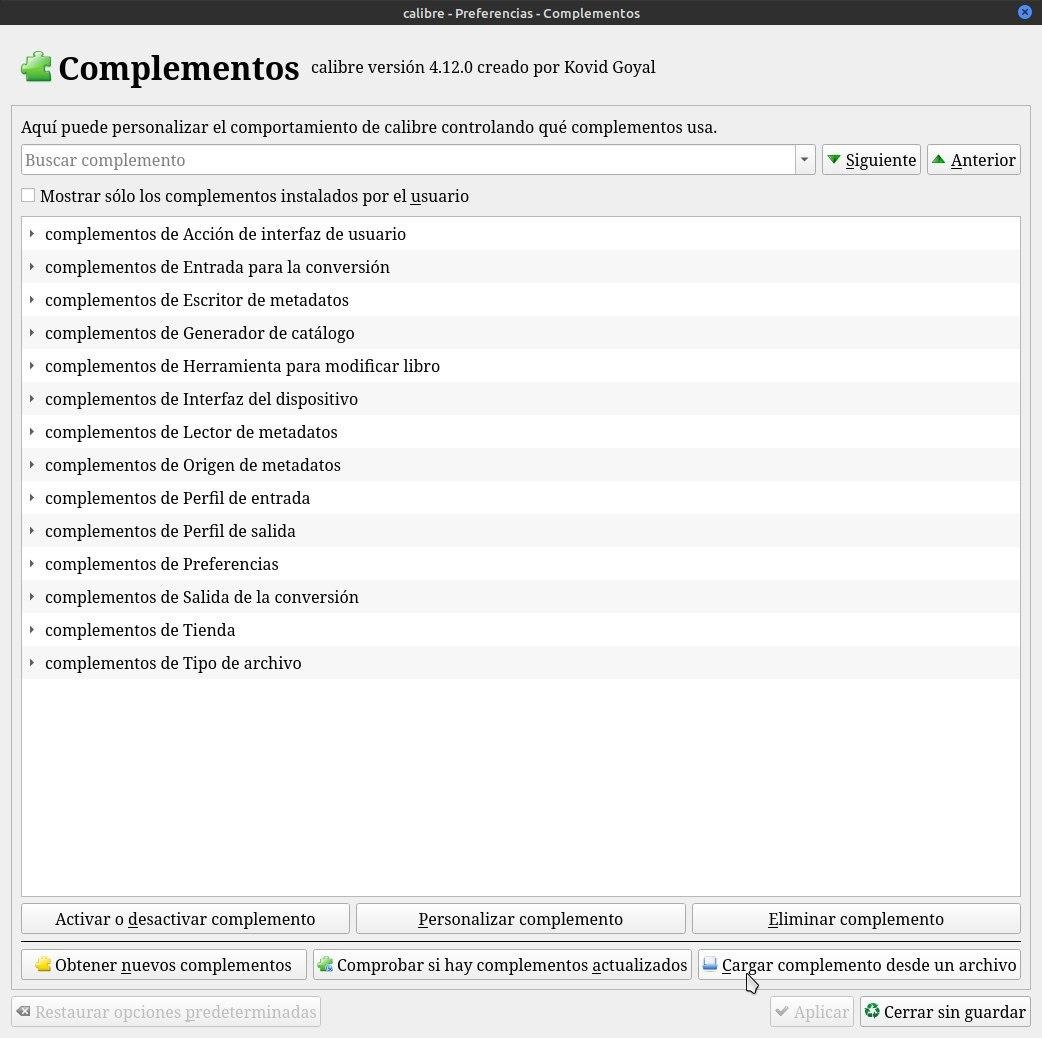Expand complementos de Herramienta para modificar libro
Image resolution: width=1042 pixels, height=1038 pixels.
[31, 366]
